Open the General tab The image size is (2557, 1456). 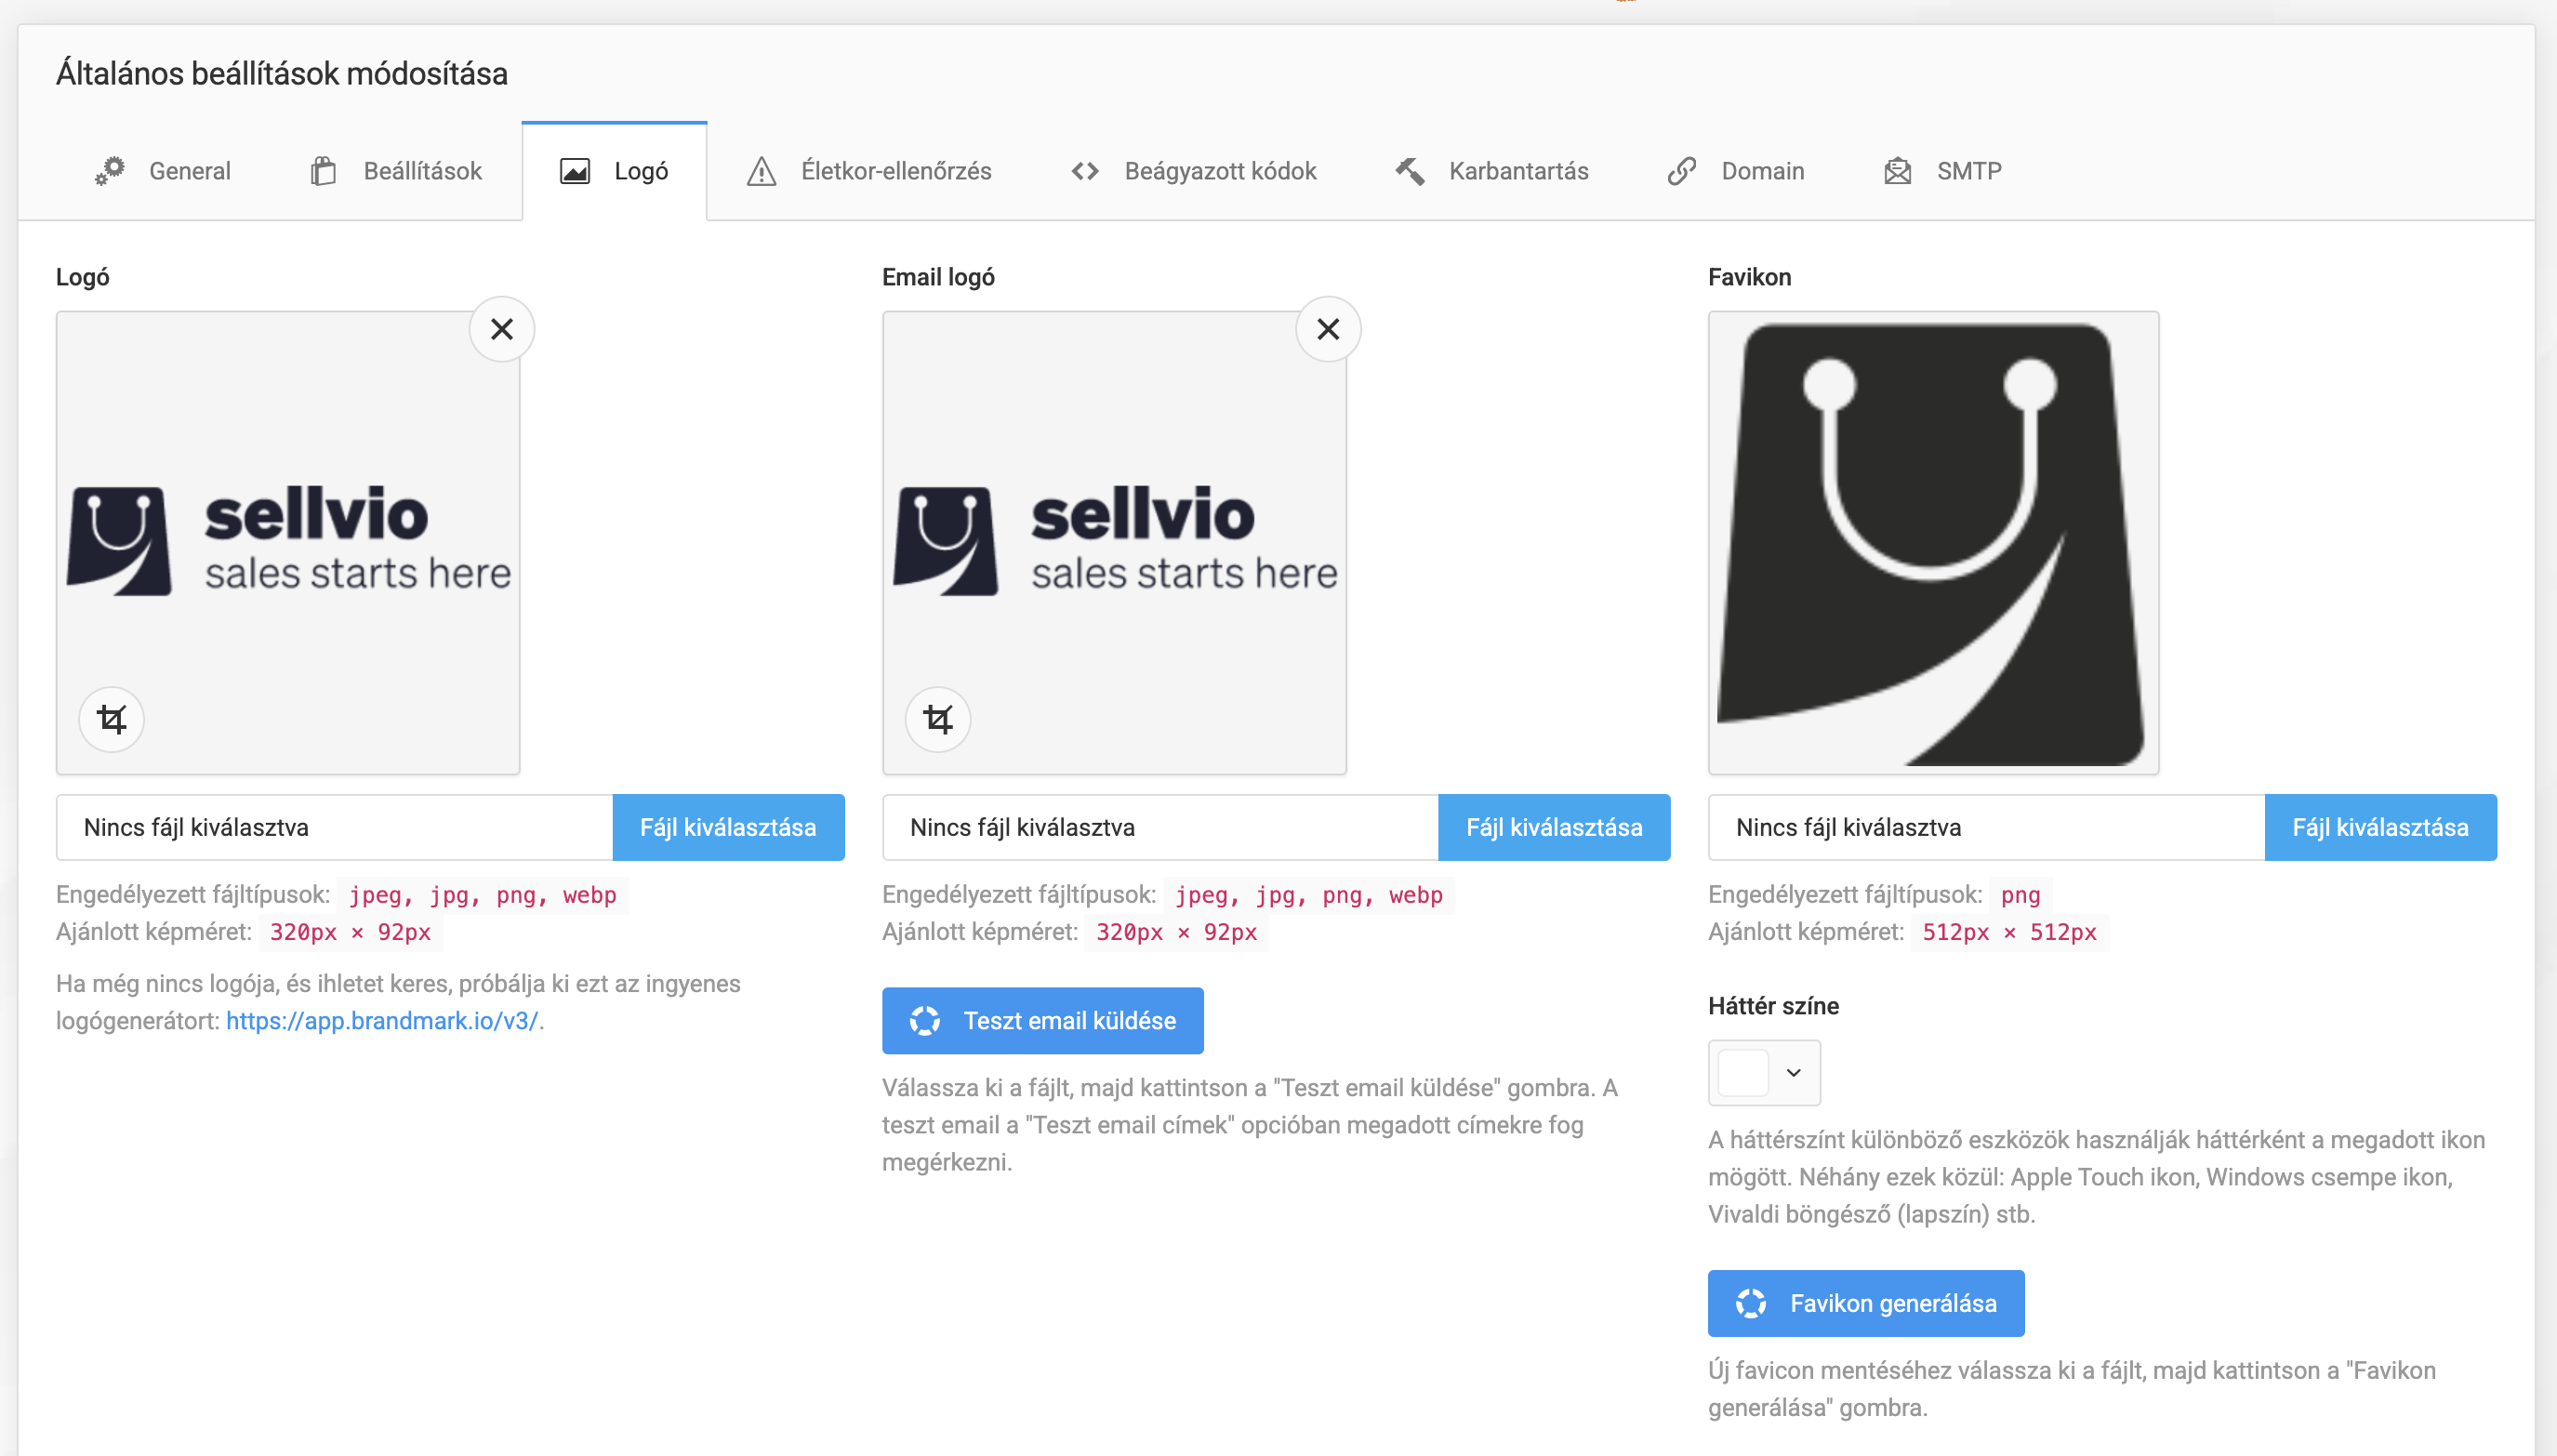coord(163,171)
